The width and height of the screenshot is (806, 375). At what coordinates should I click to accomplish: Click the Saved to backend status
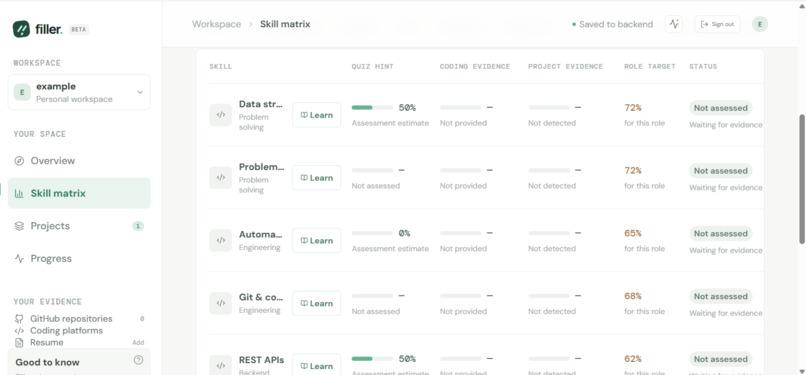click(612, 24)
